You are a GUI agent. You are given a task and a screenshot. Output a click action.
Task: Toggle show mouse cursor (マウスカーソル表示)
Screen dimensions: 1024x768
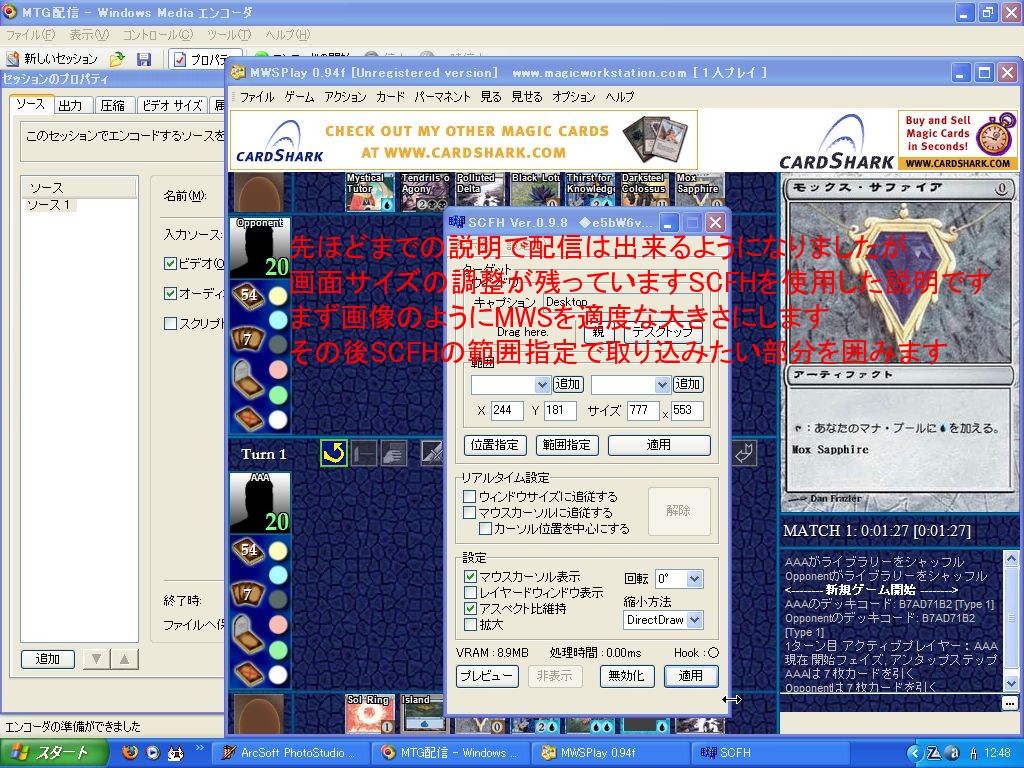(470, 577)
